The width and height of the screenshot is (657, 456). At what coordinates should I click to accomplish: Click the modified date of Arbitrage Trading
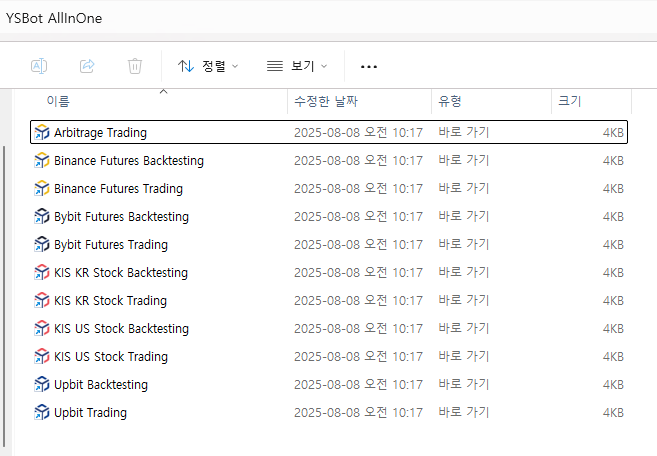(x=359, y=133)
